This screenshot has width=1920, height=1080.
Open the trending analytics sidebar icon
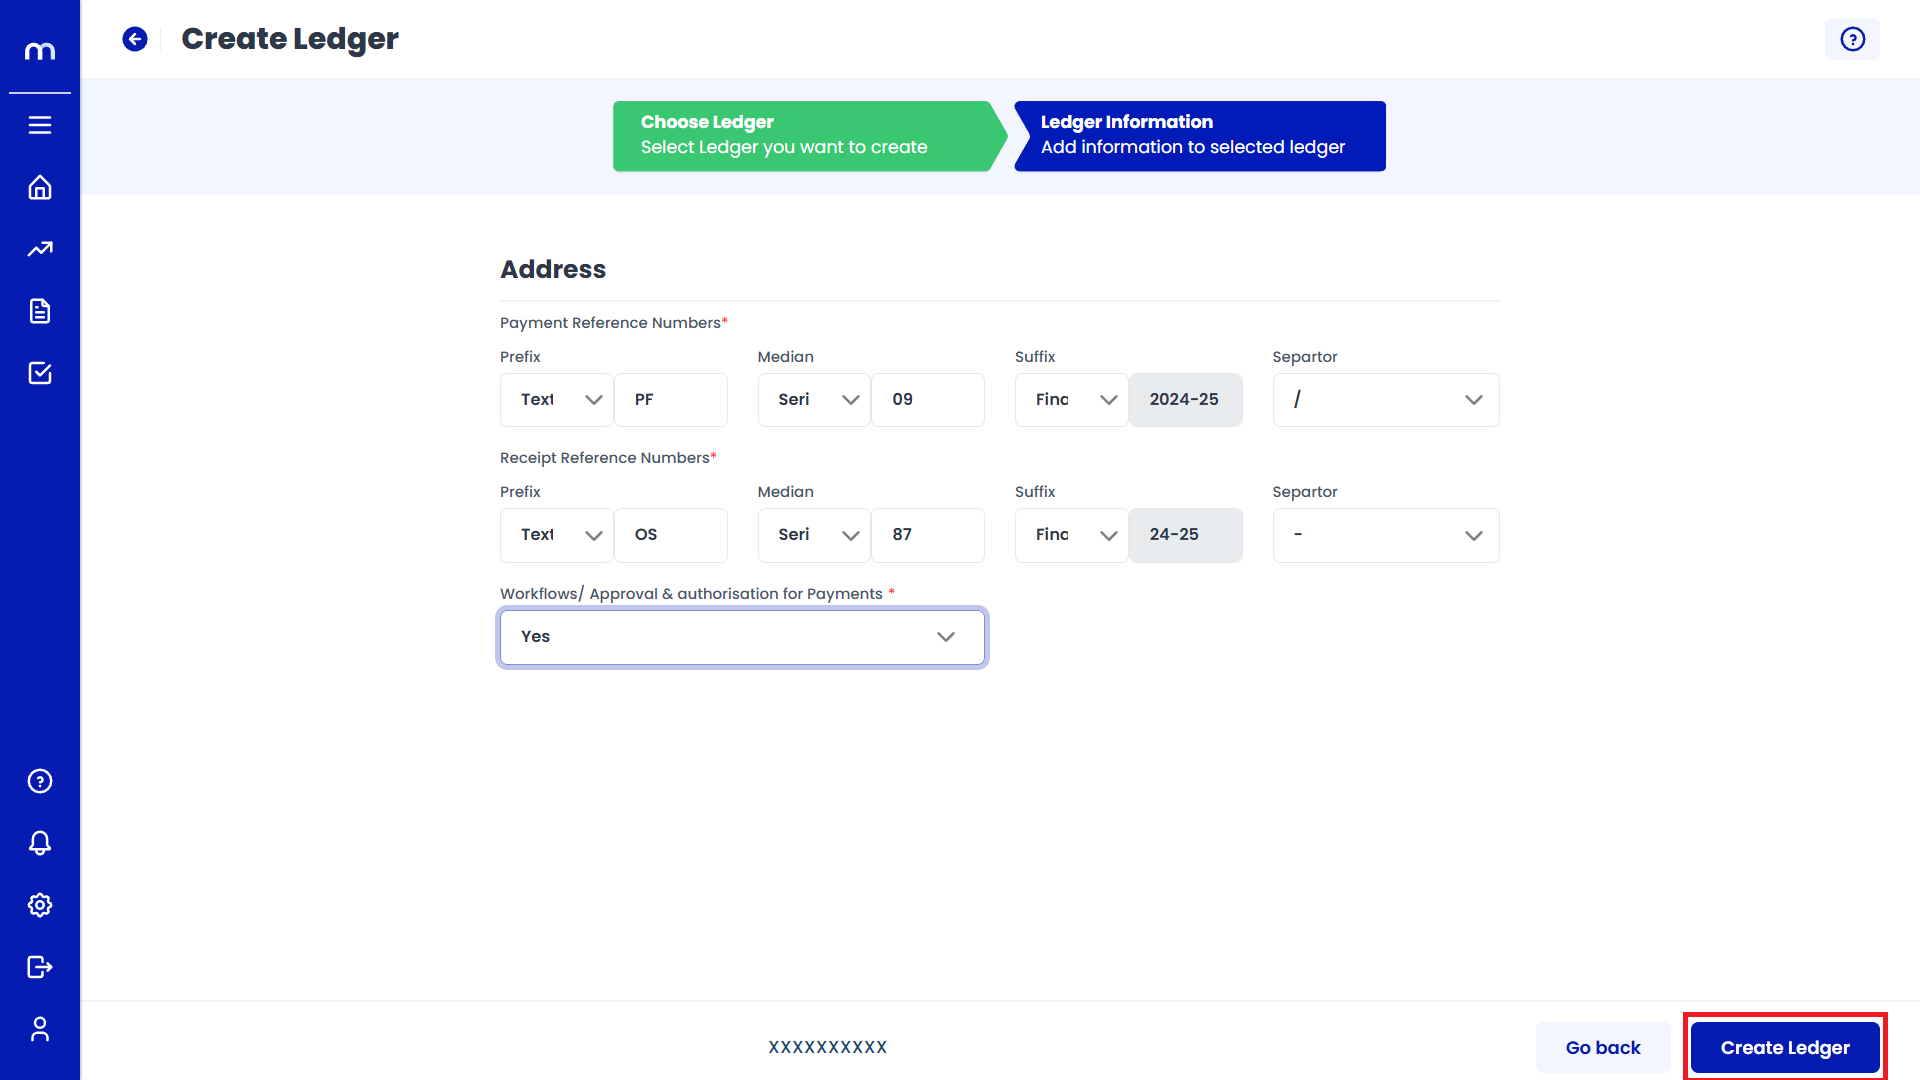point(40,249)
